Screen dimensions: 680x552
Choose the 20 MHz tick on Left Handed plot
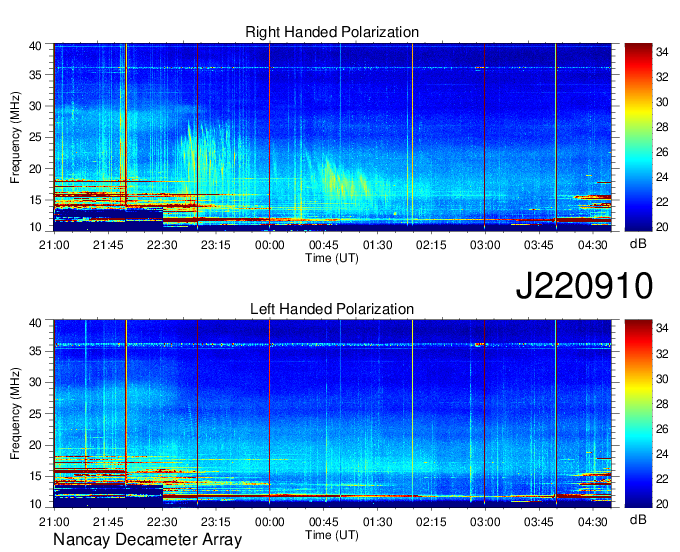[x=35, y=445]
